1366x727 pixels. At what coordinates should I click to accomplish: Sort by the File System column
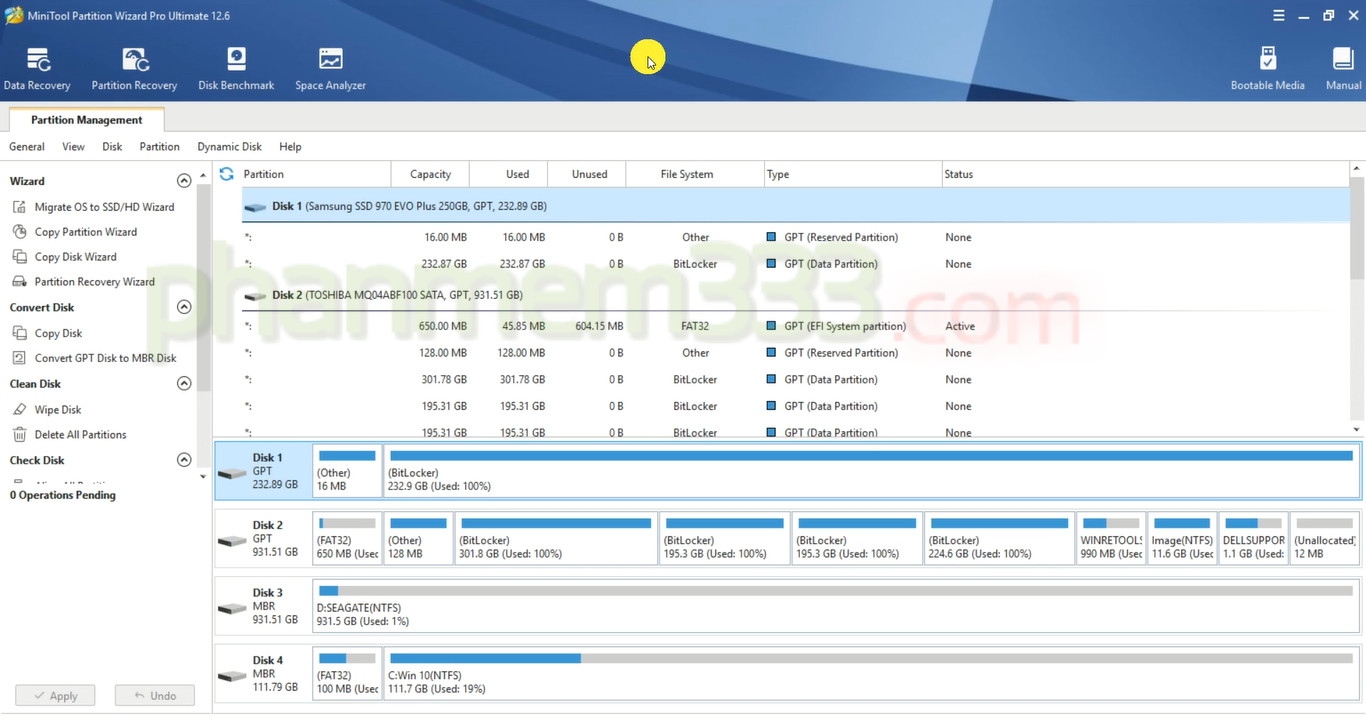(695, 174)
